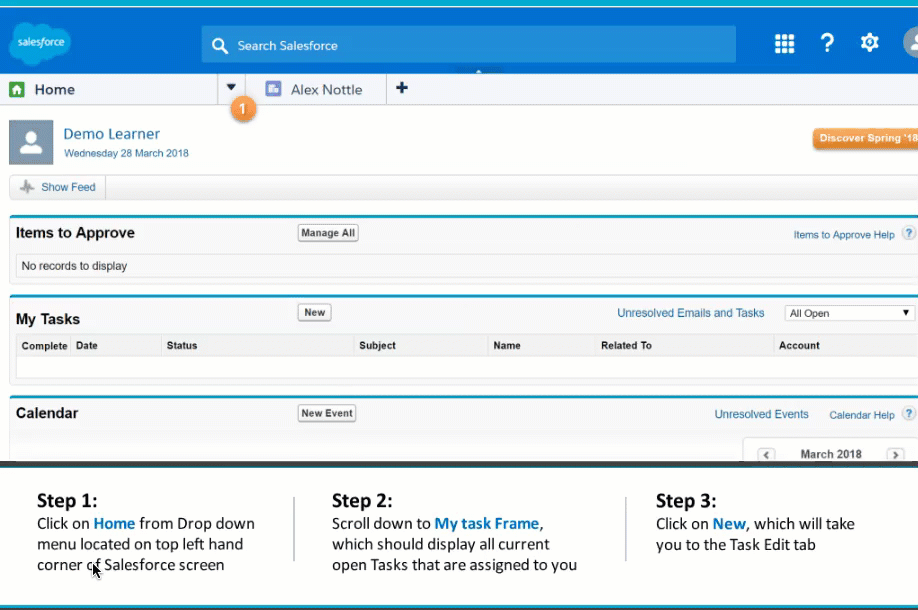Open Unresolved Events link
Viewport: 918px width, 610px height.
(x=761, y=414)
